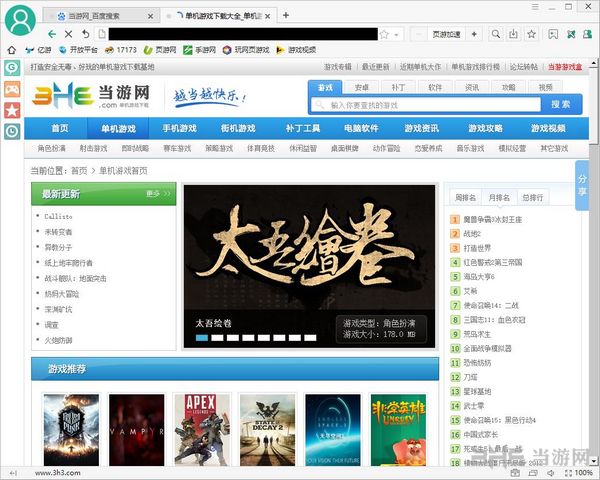Open the 开放平台 bookmark
Image resolution: width=600 pixels, height=480 pixels.
78,50
